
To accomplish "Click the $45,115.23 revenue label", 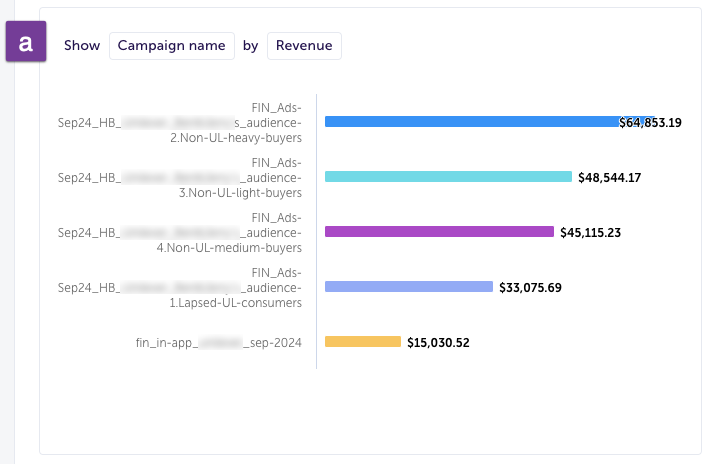I will [x=590, y=232].
